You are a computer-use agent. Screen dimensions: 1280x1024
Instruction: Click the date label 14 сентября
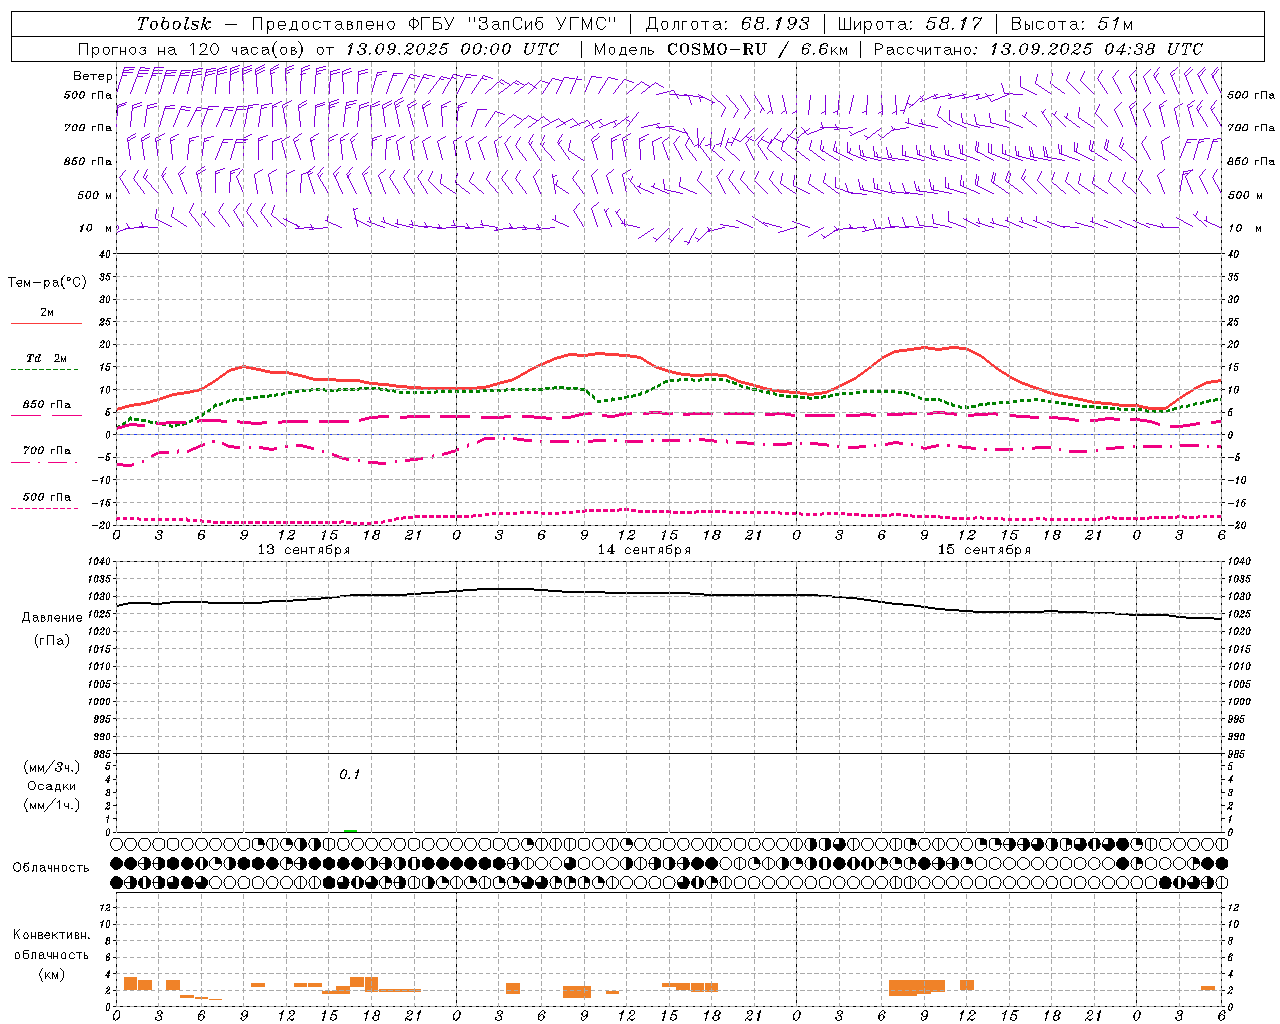644,550
